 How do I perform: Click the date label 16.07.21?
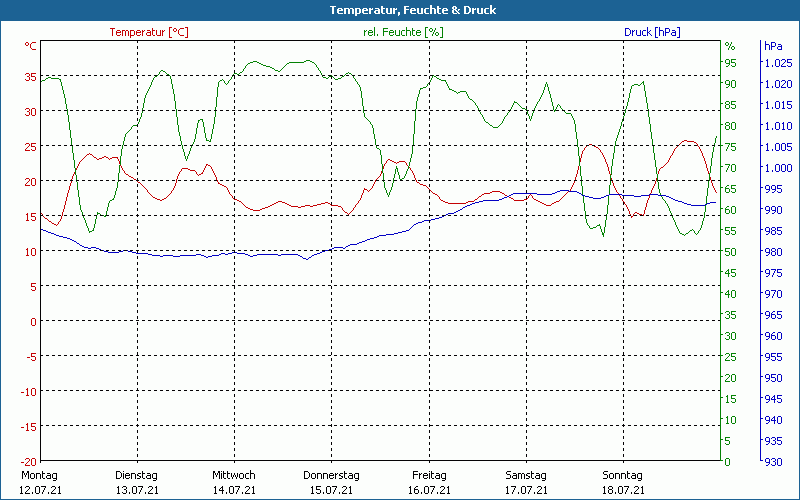click(429, 490)
